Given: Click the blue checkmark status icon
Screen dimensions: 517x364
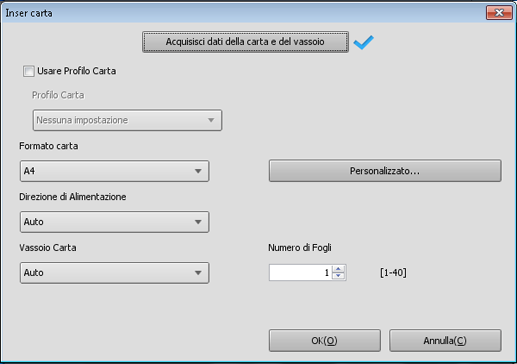Looking at the screenshot, I should [363, 42].
